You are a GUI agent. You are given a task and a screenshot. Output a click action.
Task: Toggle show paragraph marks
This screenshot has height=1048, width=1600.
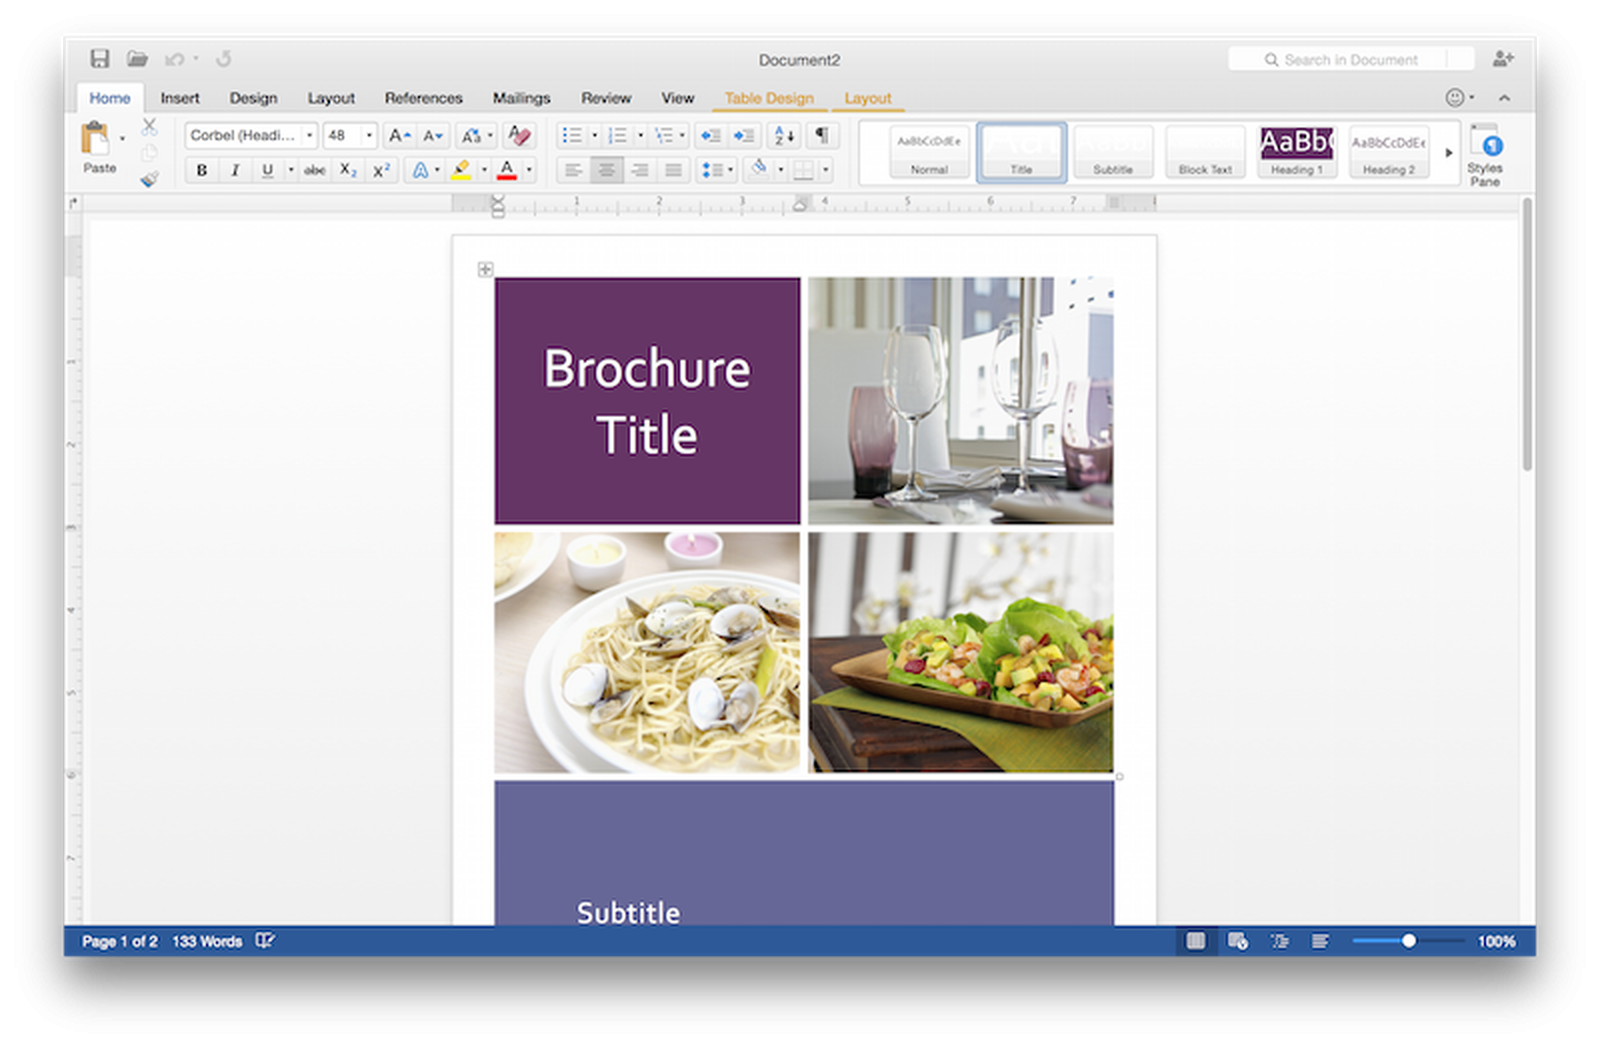[821, 135]
